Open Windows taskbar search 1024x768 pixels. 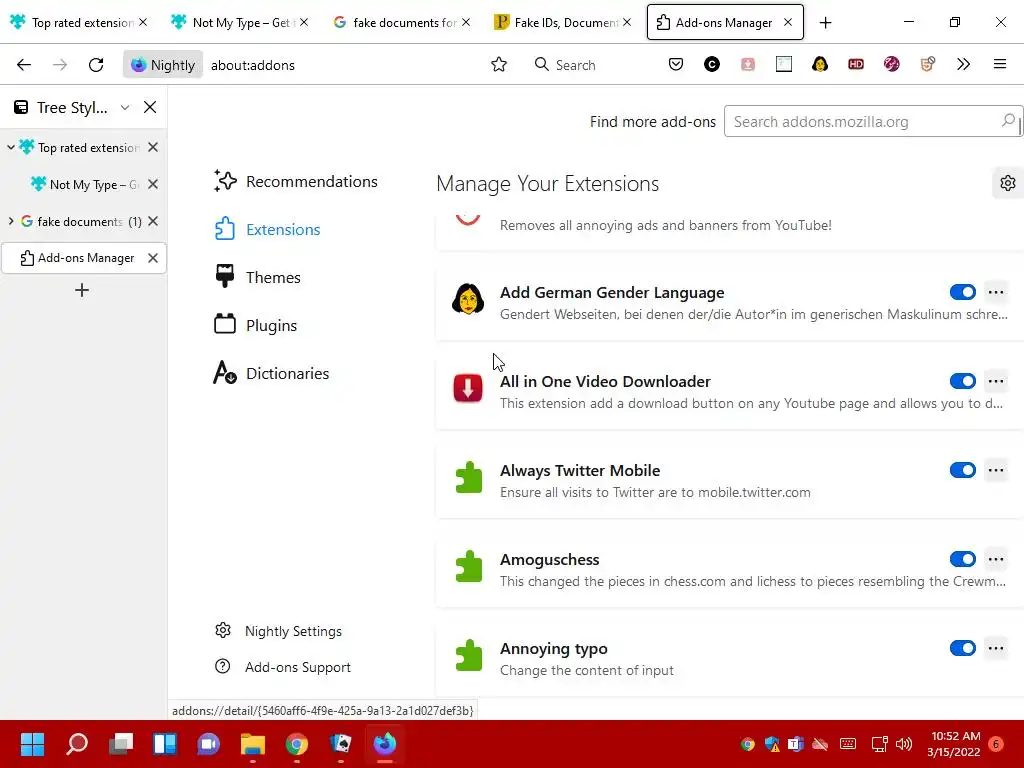[x=77, y=744]
